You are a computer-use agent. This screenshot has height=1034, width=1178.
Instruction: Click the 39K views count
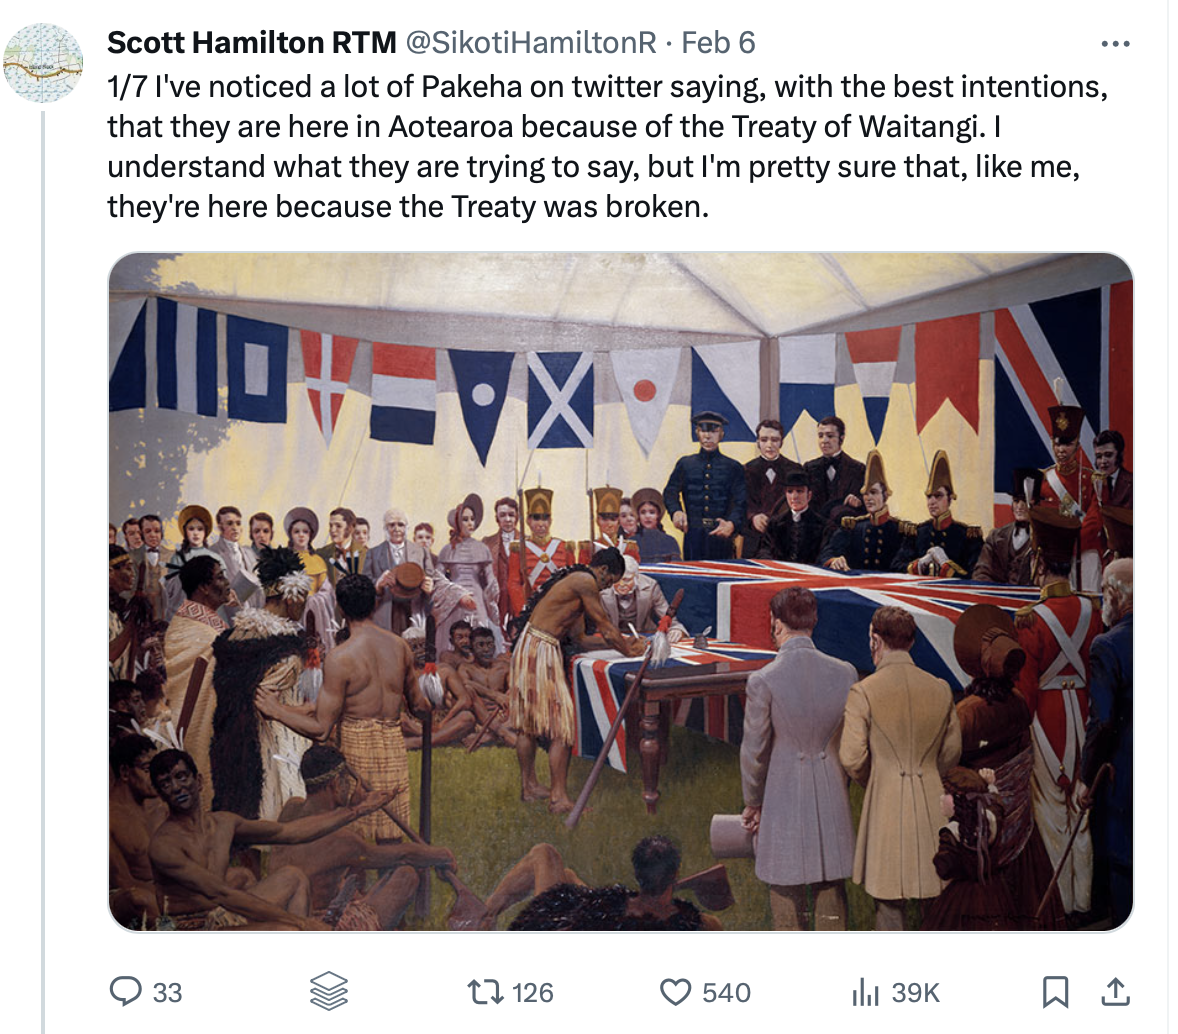[915, 993]
